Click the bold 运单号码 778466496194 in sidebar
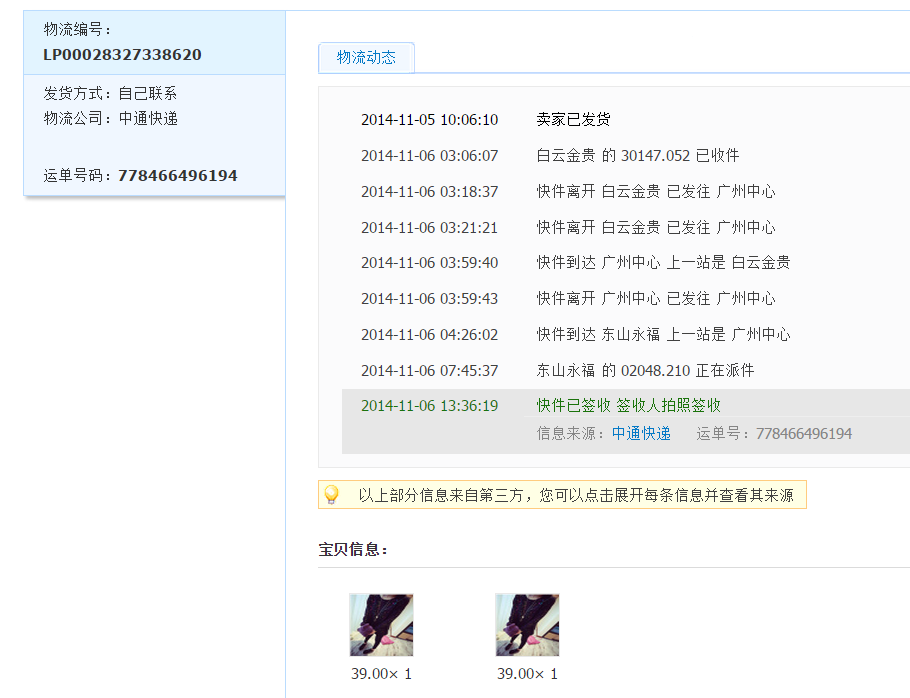The width and height of the screenshot is (910, 698). (177, 176)
